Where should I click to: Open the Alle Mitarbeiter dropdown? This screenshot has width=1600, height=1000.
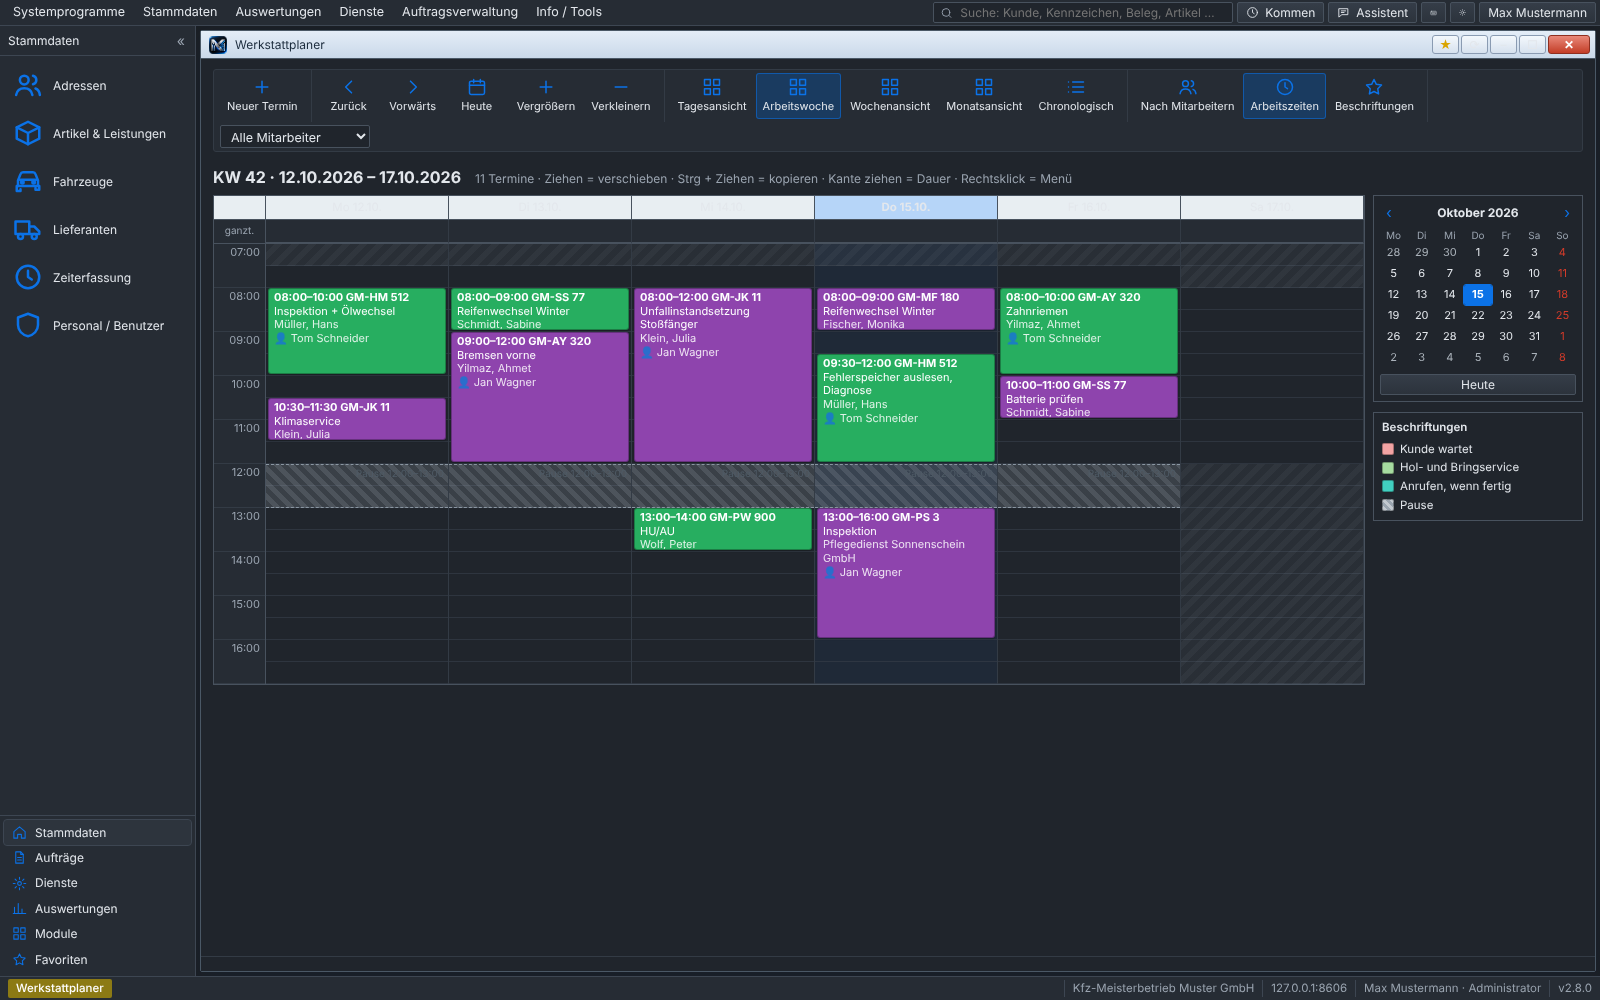[x=295, y=137]
